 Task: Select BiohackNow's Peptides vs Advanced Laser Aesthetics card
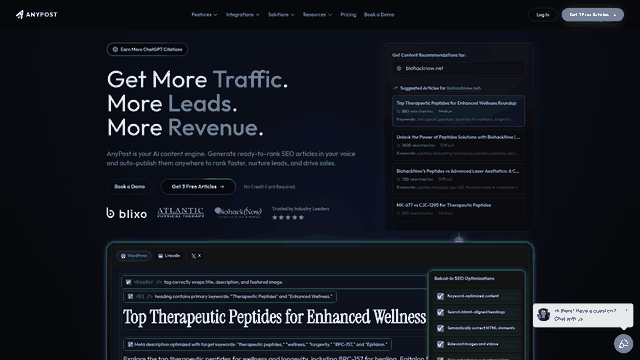pyautogui.click(x=458, y=179)
